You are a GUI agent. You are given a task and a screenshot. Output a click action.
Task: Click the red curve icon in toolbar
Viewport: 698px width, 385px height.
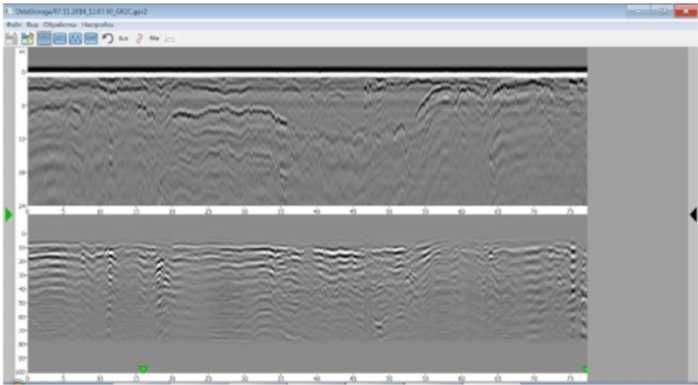click(139, 39)
